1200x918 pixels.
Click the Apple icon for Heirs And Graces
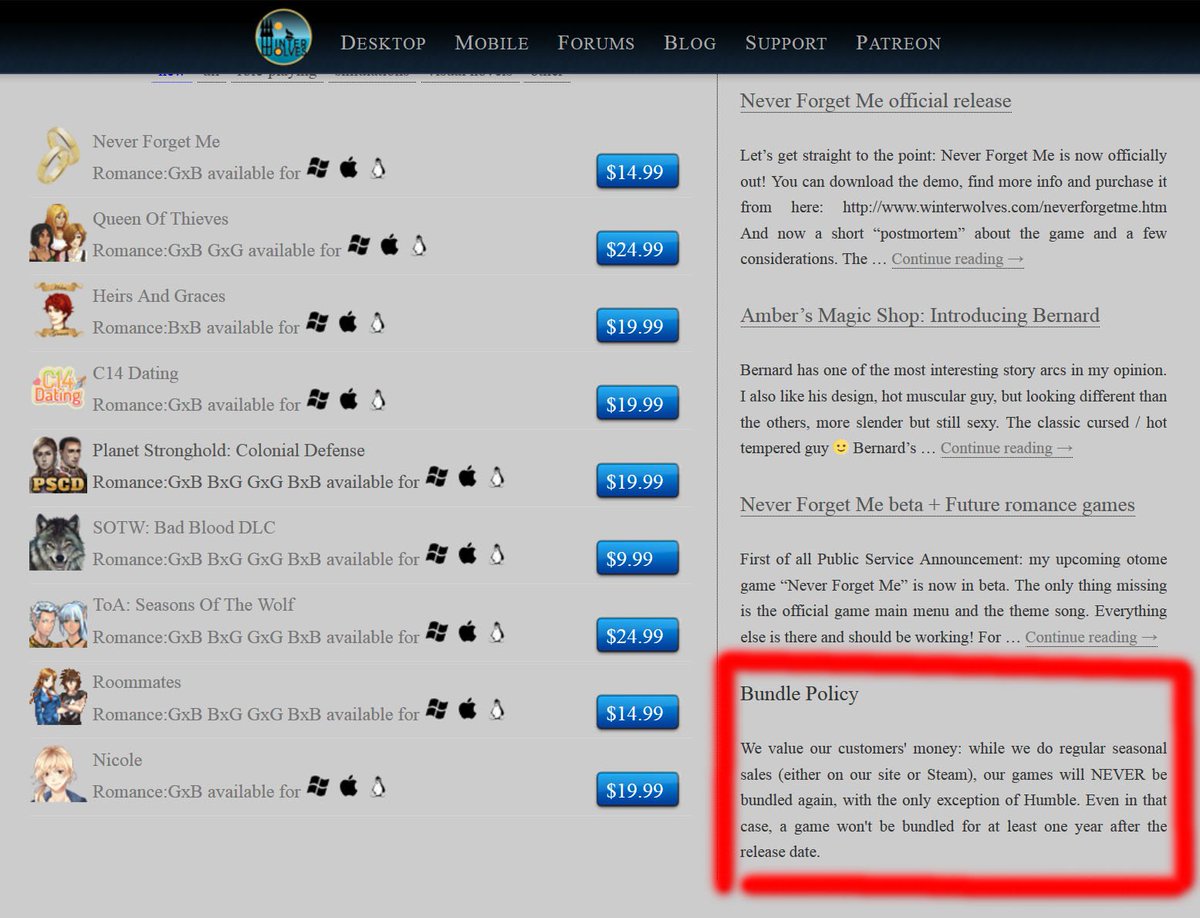(x=348, y=322)
